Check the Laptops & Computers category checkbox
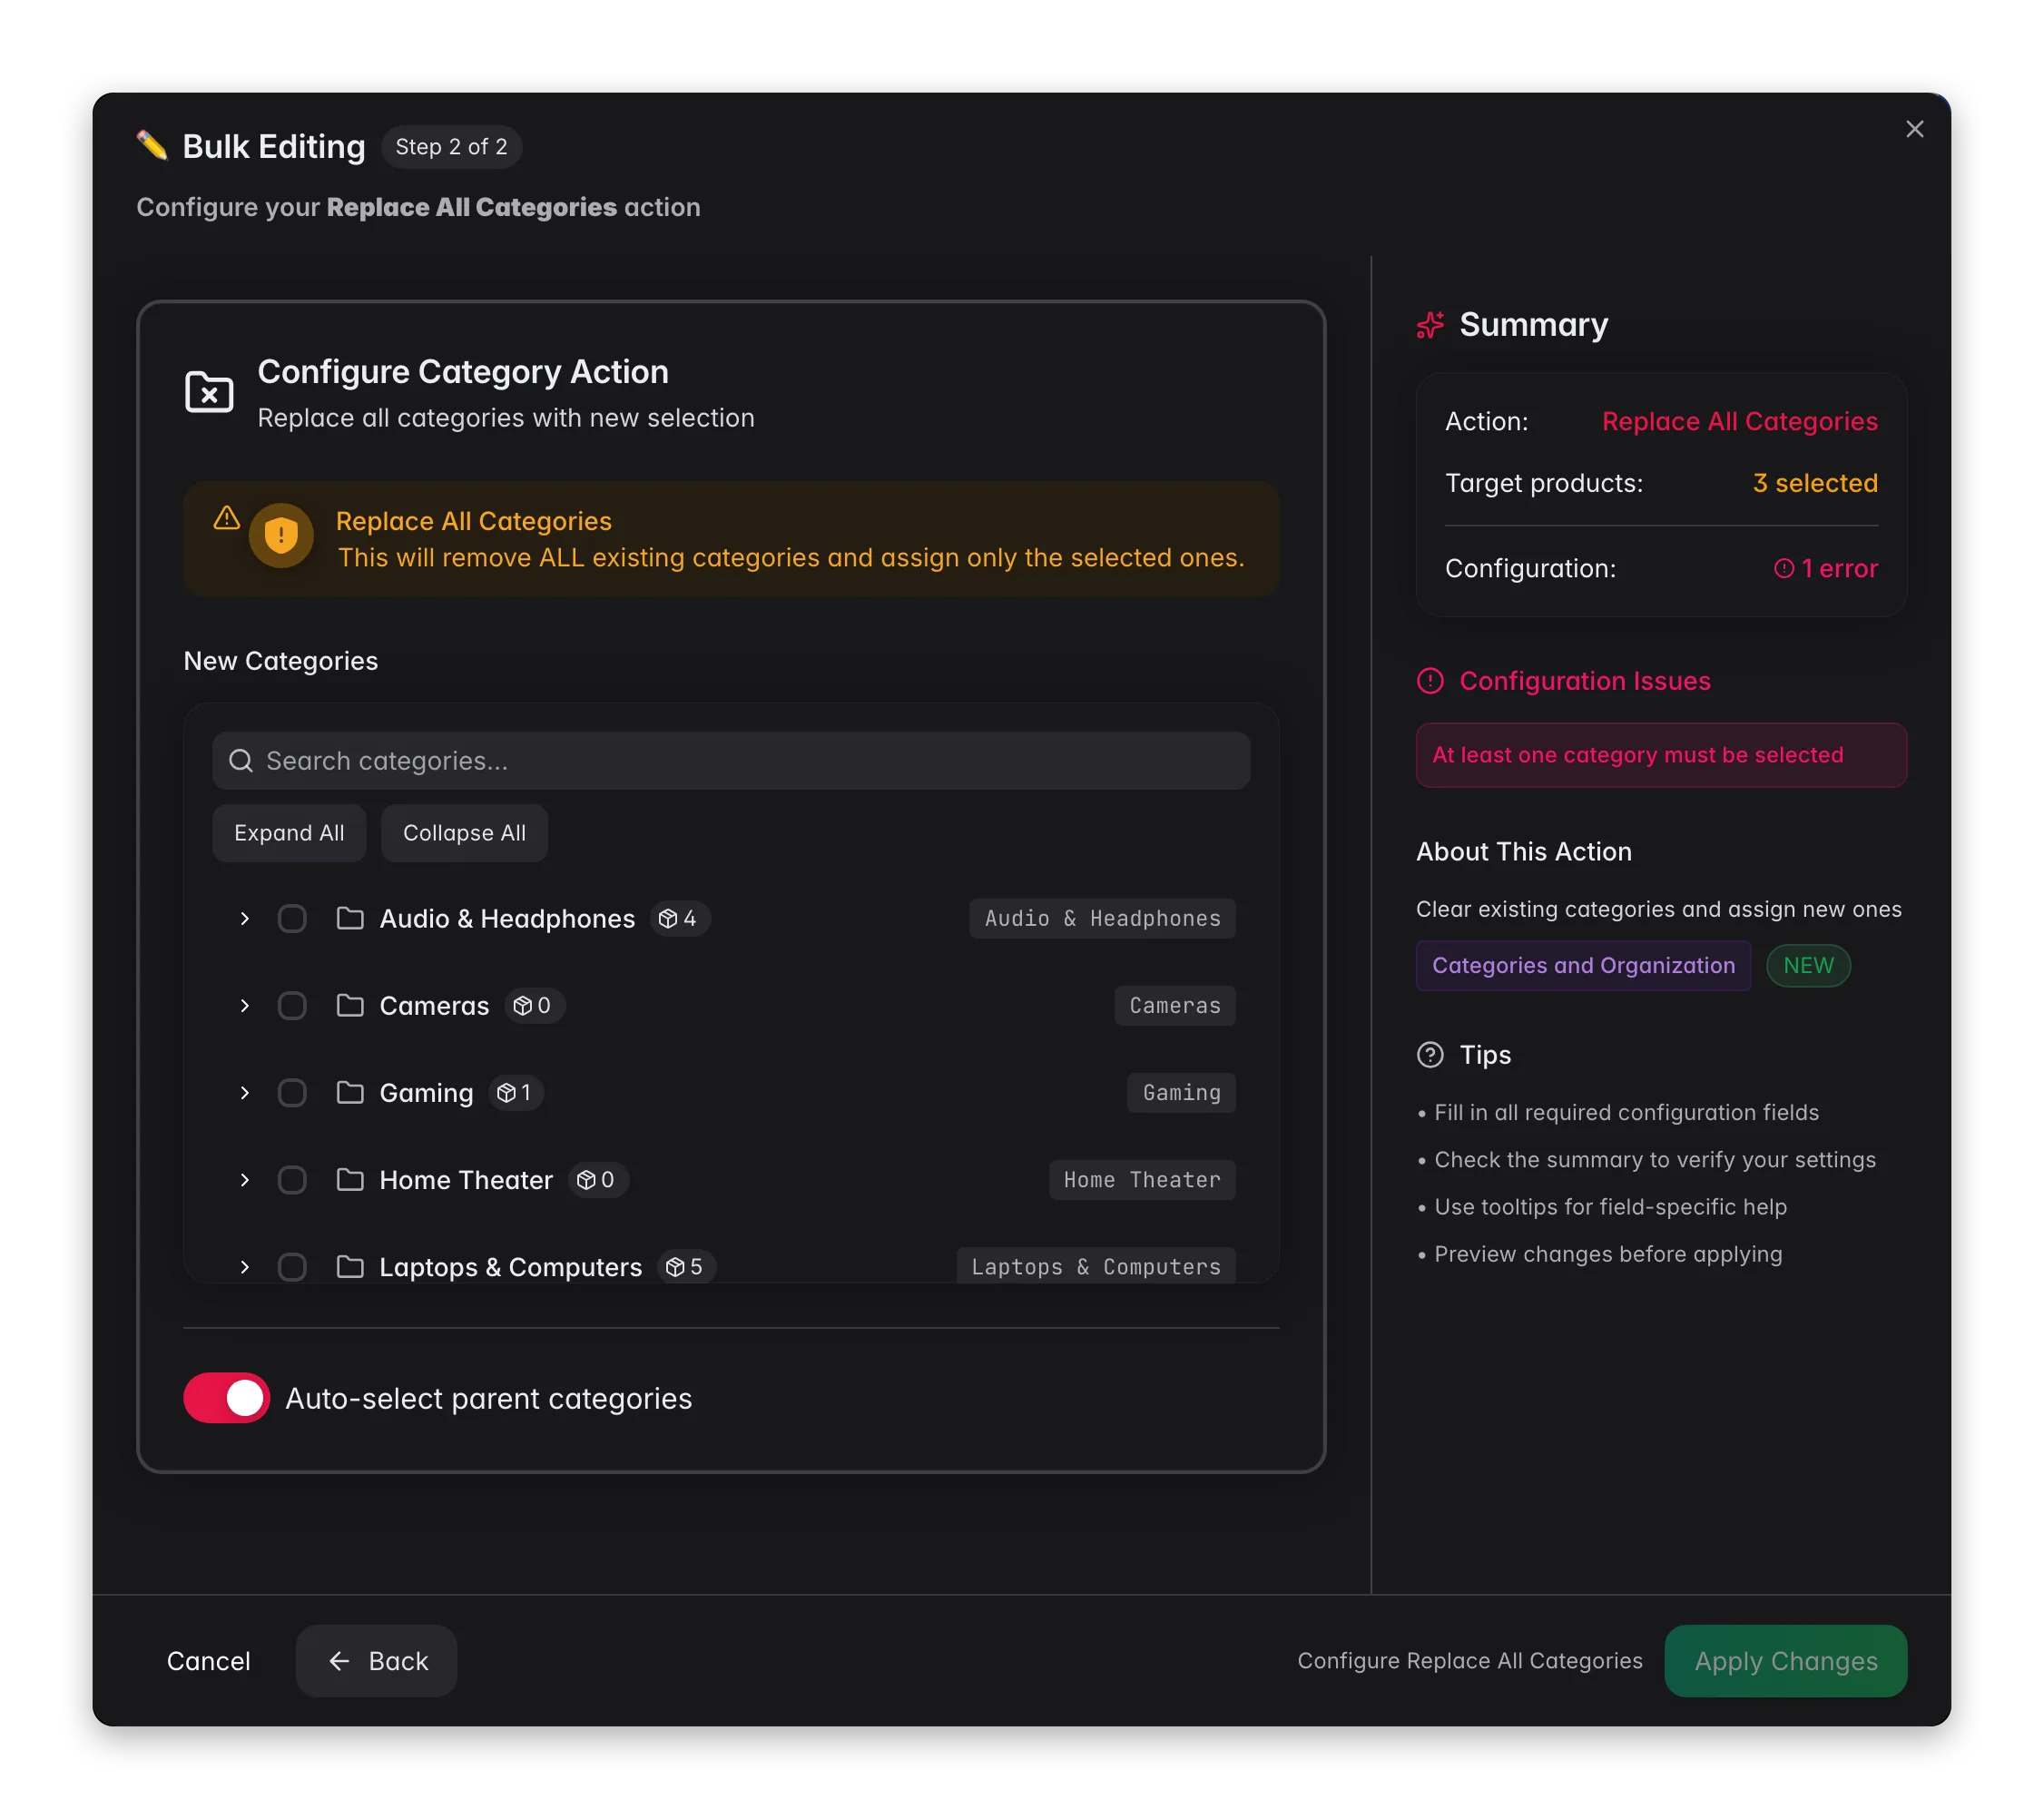The height and width of the screenshot is (1819, 2044). (x=292, y=1267)
